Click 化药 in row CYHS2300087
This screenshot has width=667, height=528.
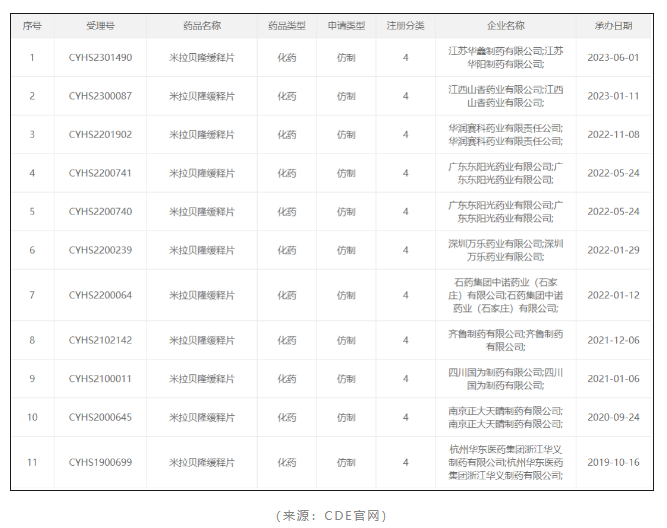click(287, 96)
